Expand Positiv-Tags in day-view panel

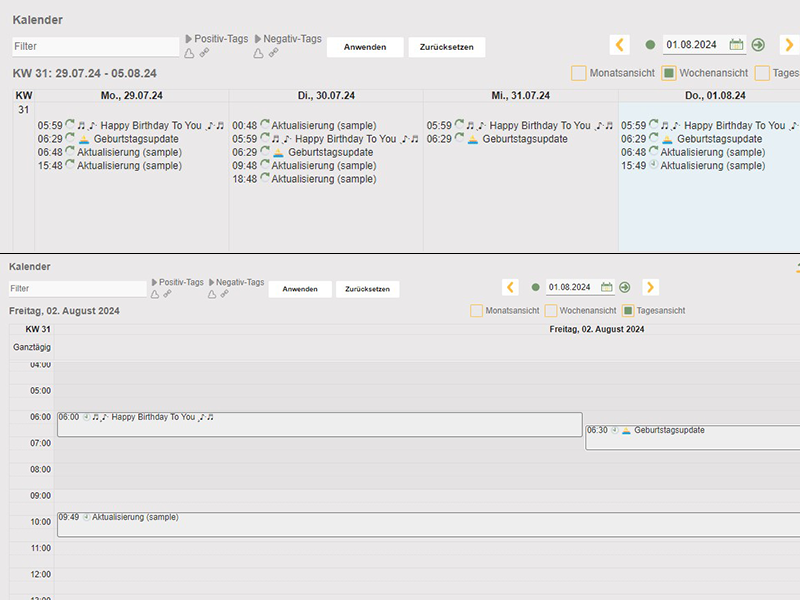click(178, 282)
